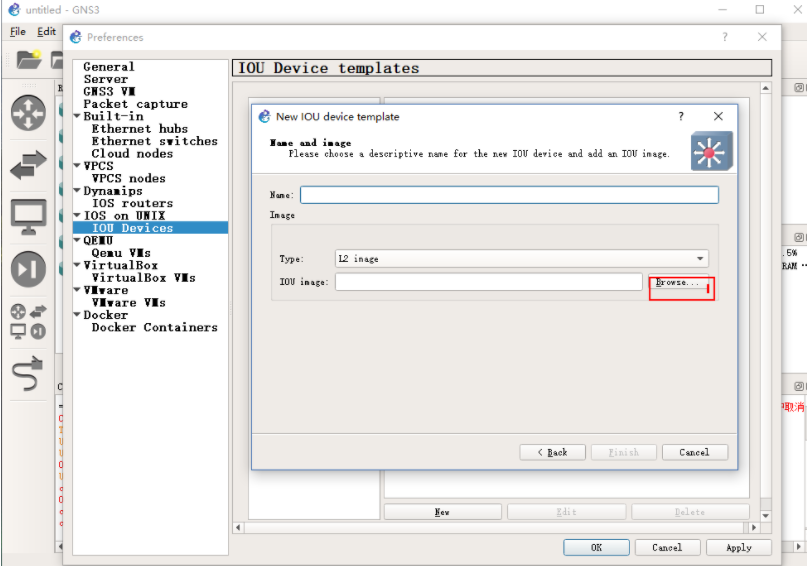
Task: Open the File menu
Action: tap(18, 32)
